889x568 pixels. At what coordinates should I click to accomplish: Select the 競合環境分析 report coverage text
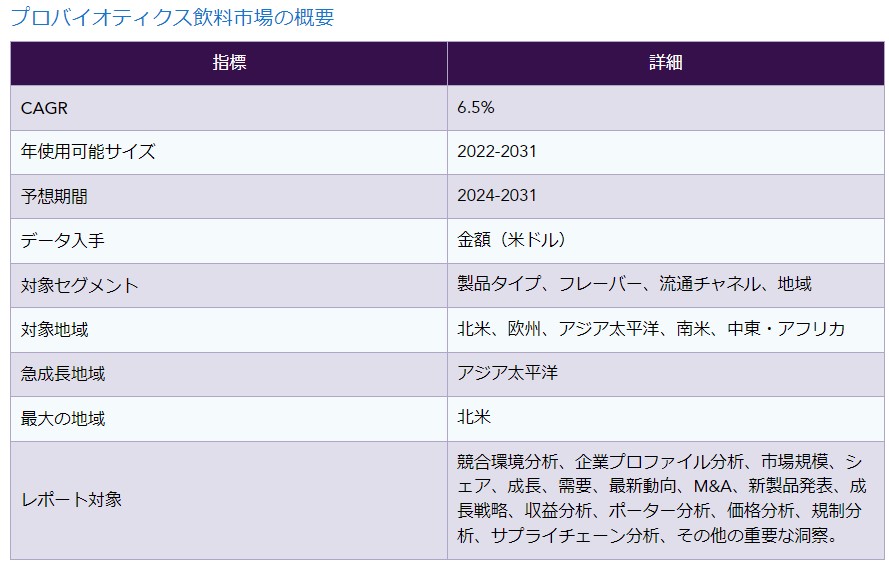click(x=662, y=499)
